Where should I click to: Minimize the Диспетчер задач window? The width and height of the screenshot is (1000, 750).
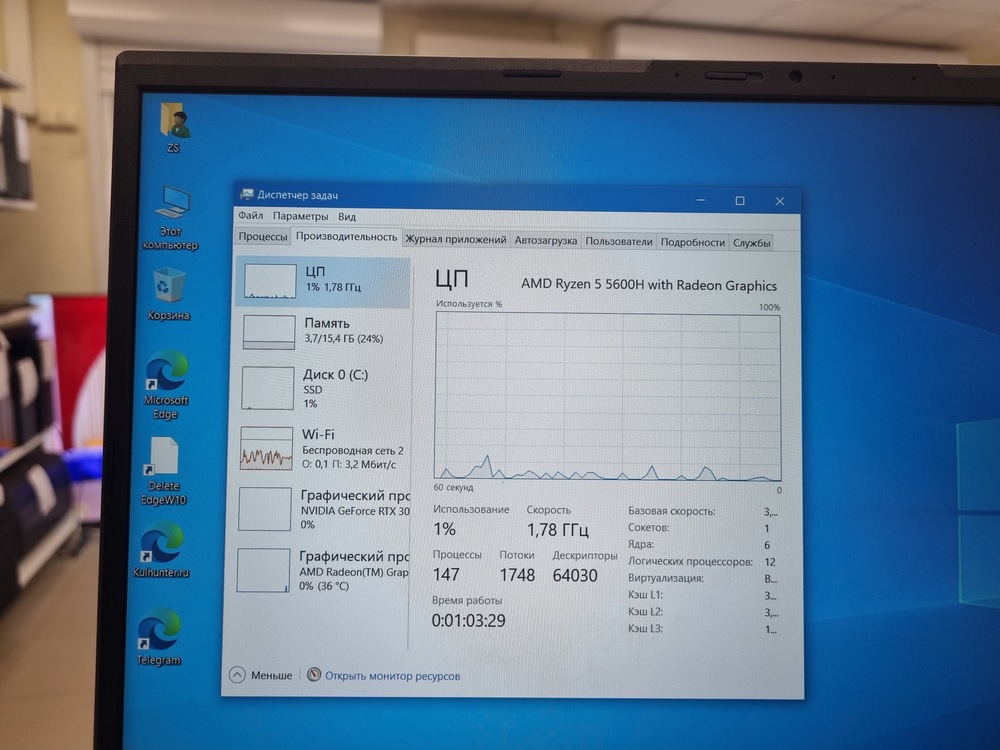point(701,200)
